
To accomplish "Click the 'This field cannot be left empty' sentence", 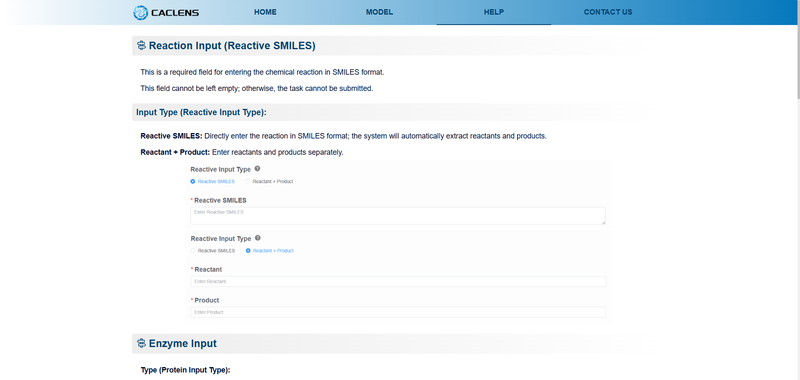I will click(257, 88).
